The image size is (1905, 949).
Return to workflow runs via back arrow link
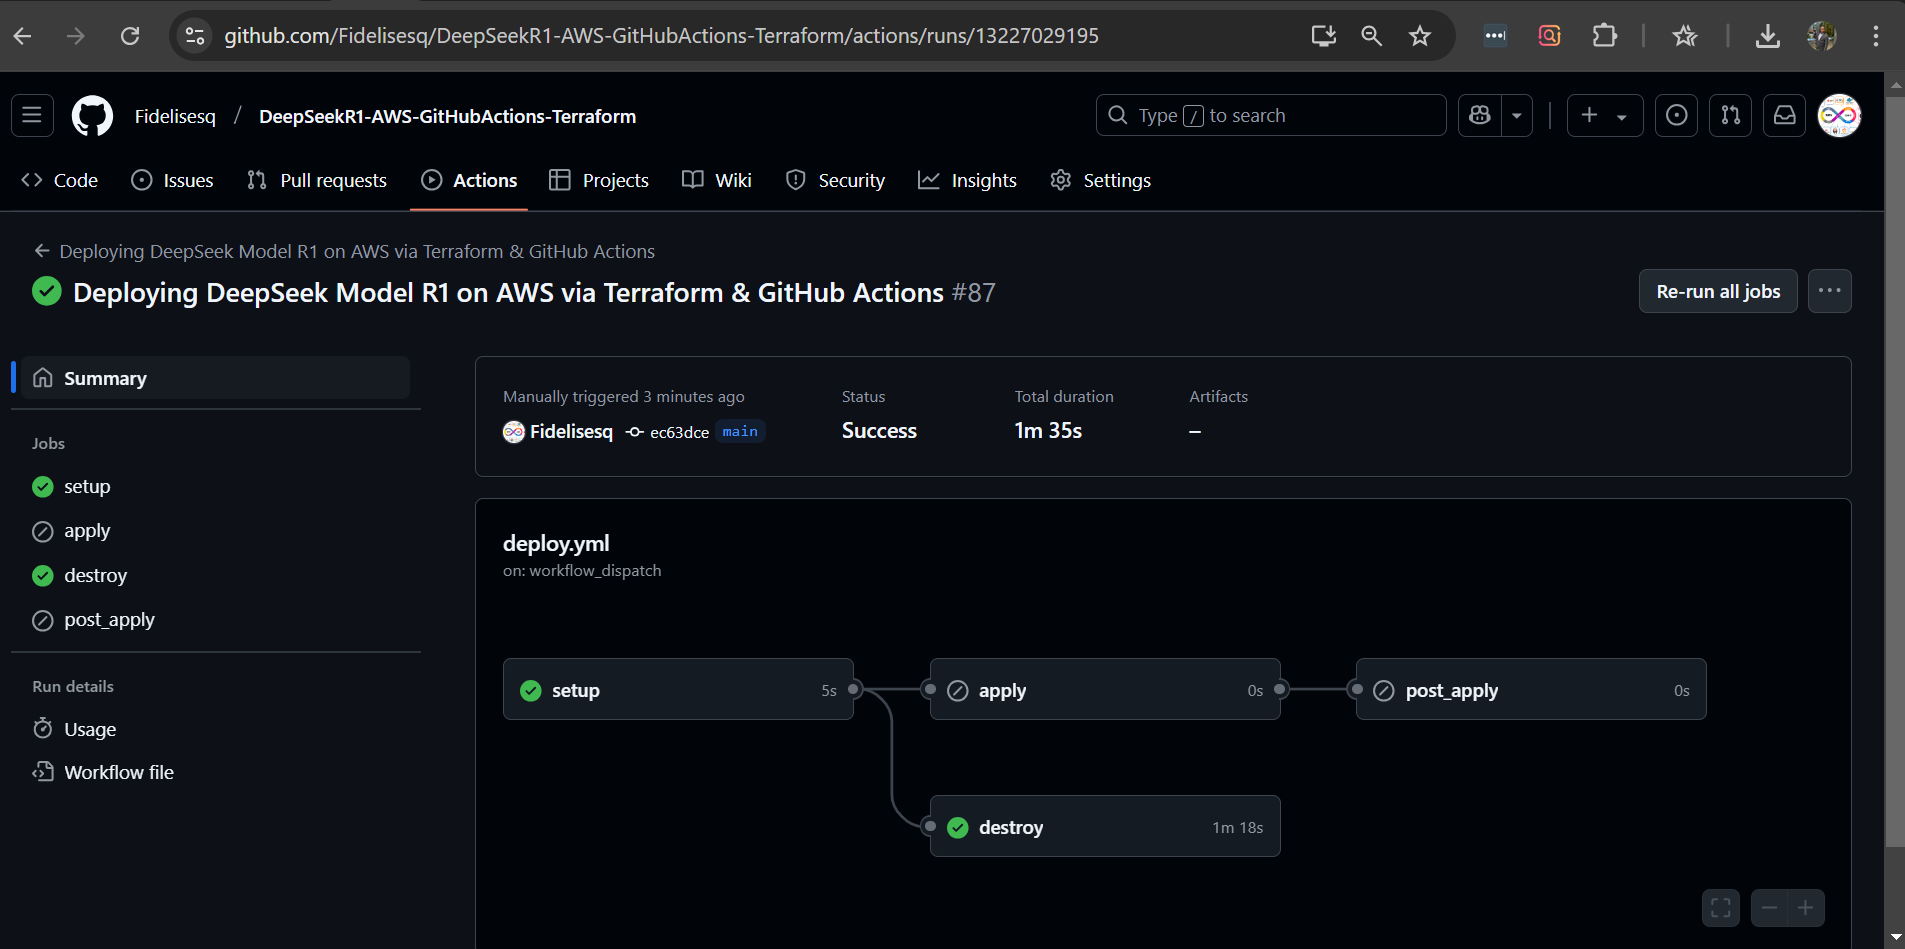(345, 251)
